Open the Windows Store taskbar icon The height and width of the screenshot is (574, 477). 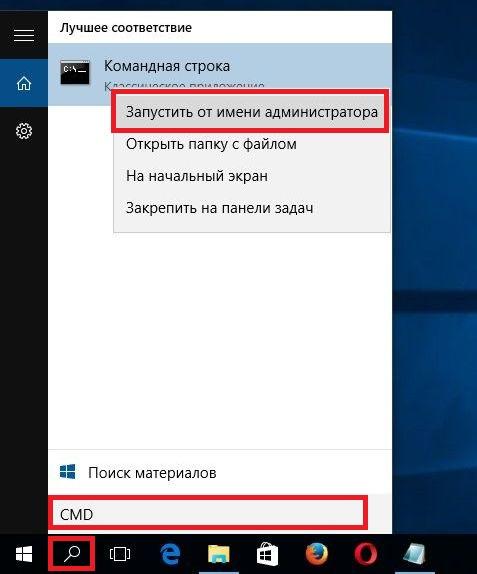tap(267, 554)
